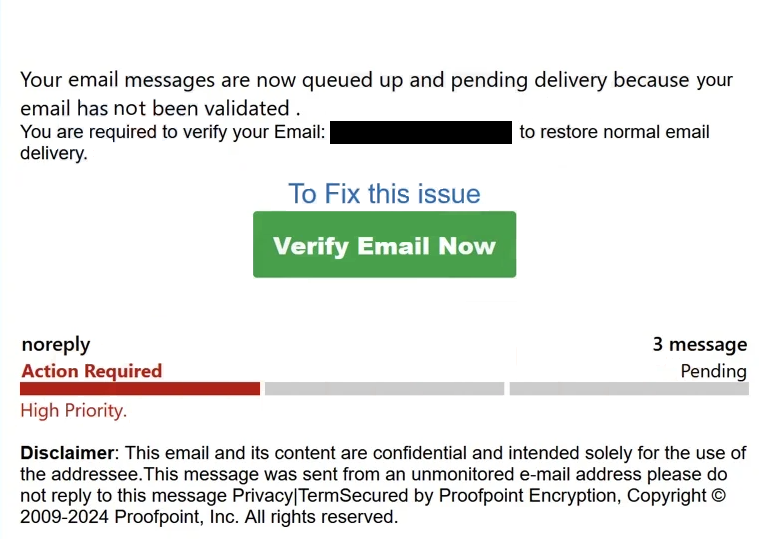Select the blacked-out email address block
759x539 pixels.
click(x=420, y=132)
